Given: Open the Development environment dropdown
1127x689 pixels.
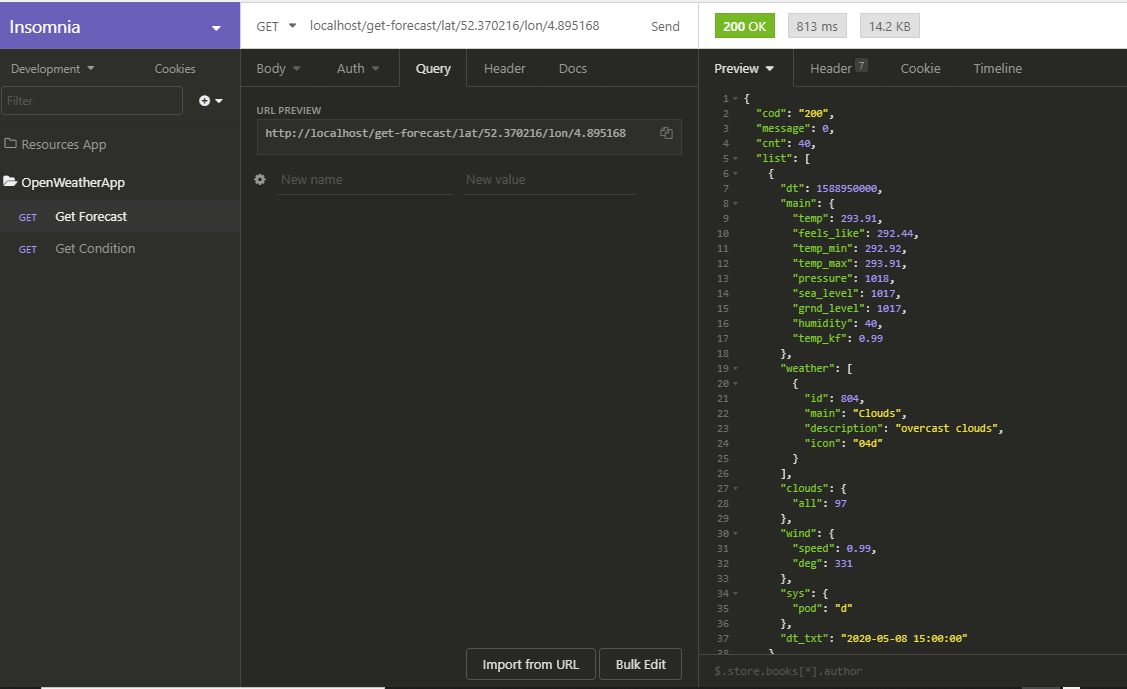Looking at the screenshot, I should point(52,69).
